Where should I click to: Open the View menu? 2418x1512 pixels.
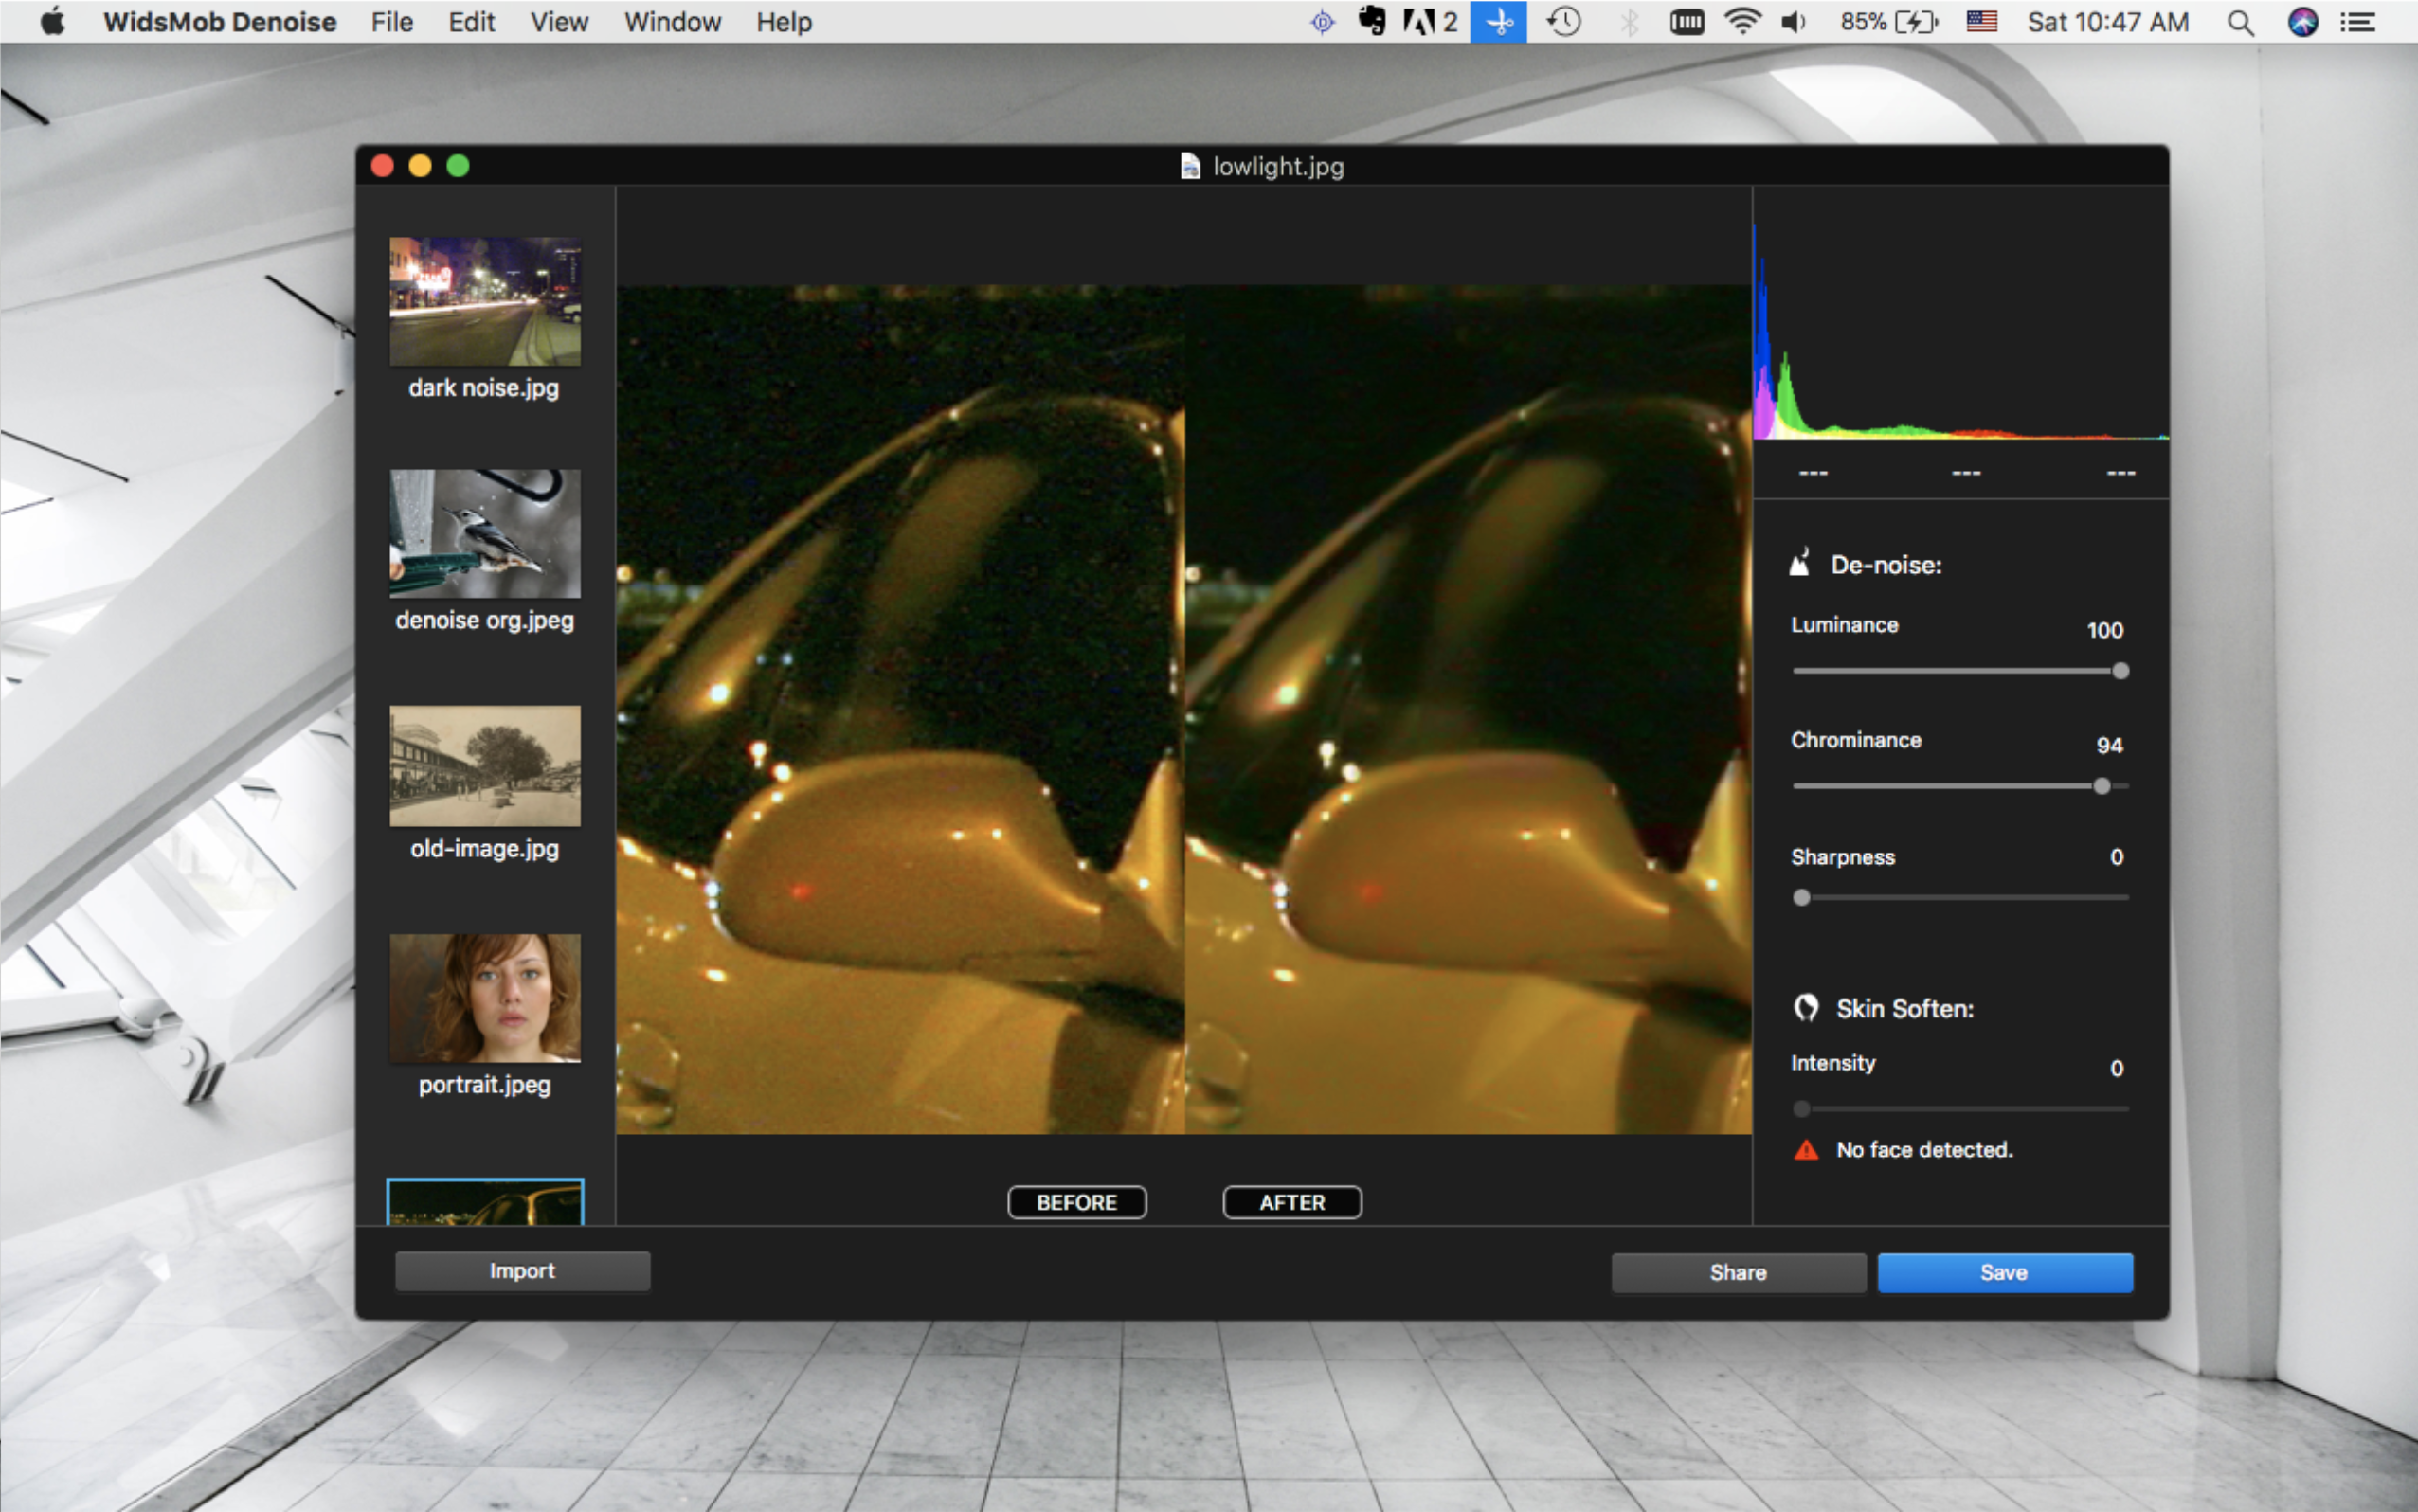click(x=558, y=22)
